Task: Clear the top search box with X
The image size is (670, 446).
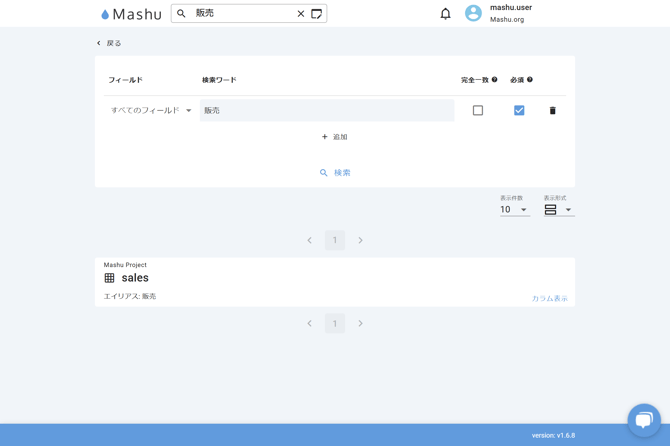Action: pos(300,14)
